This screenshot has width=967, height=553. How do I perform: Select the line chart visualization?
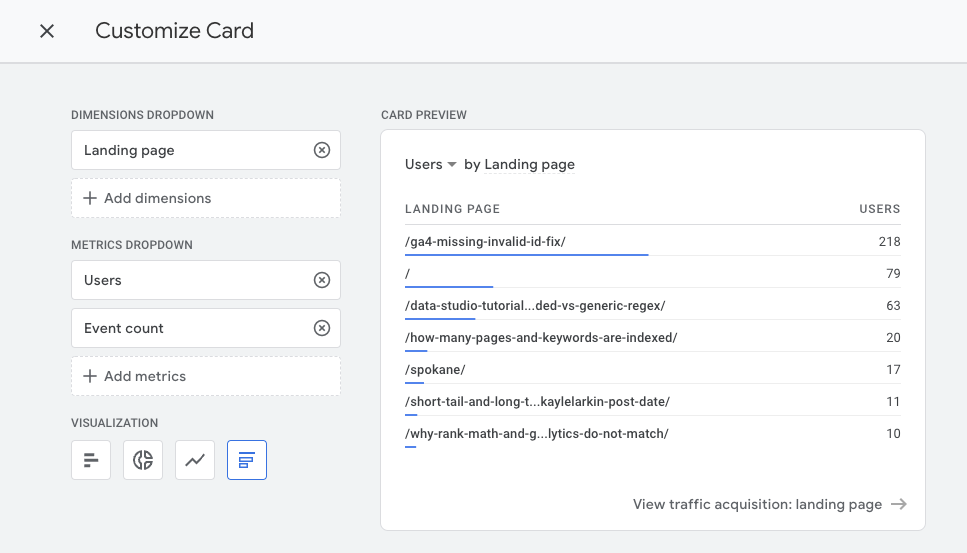pyautogui.click(x=195, y=460)
